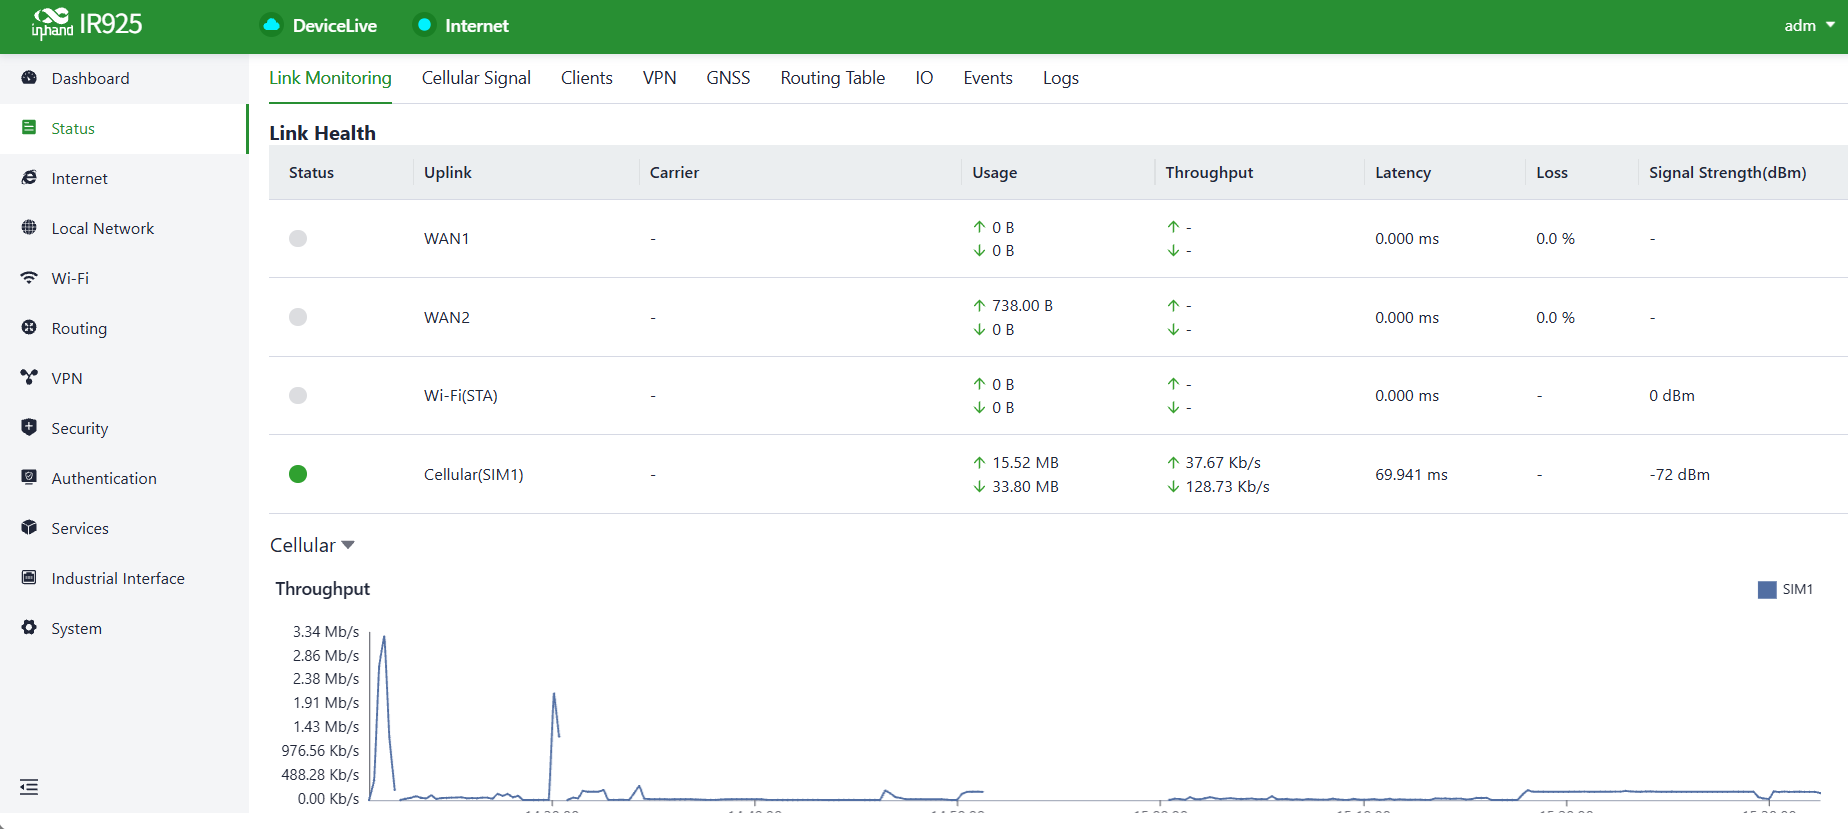
Task: Open the Logs tab
Action: tap(1061, 78)
